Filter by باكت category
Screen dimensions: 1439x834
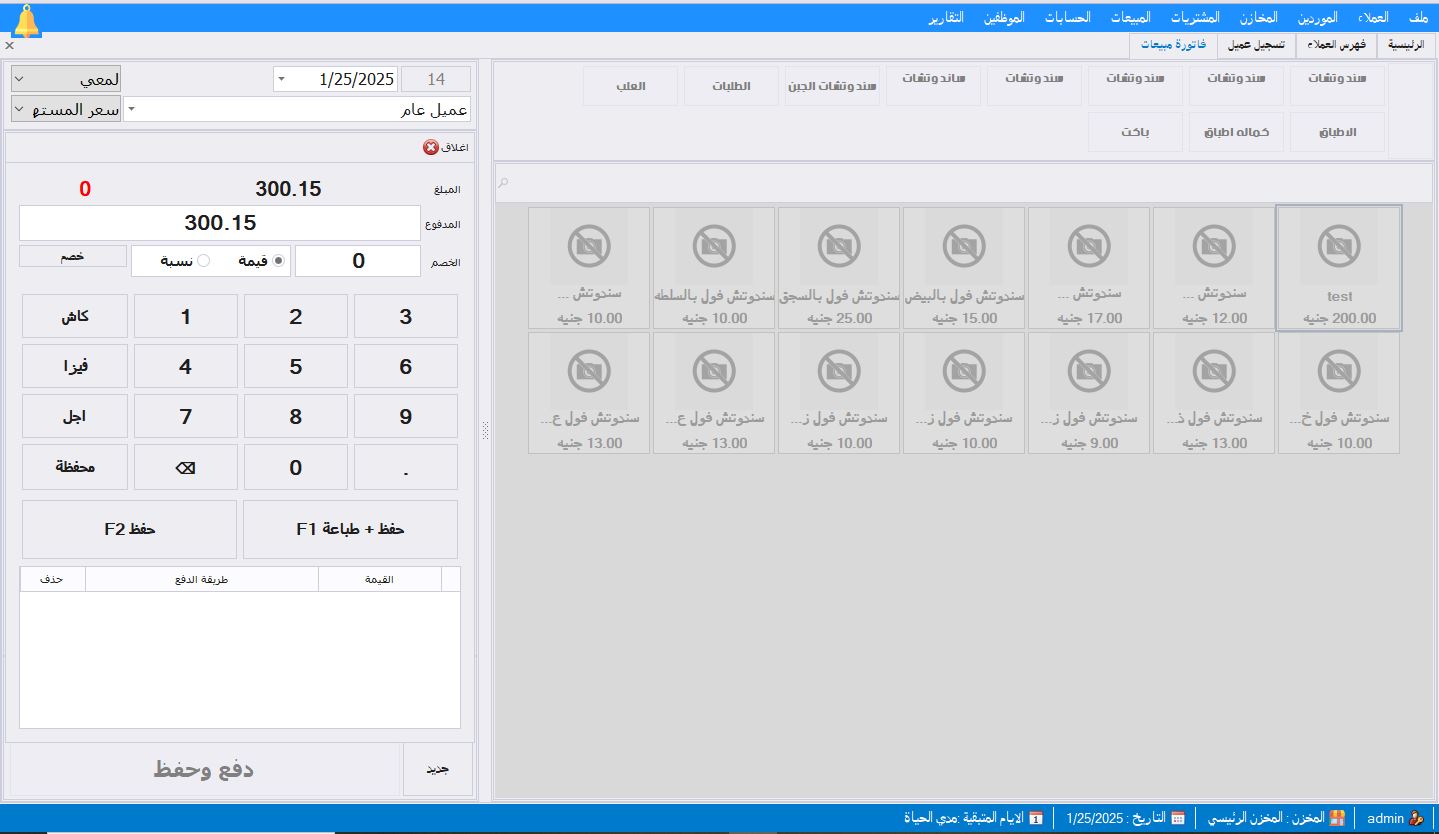(1136, 132)
